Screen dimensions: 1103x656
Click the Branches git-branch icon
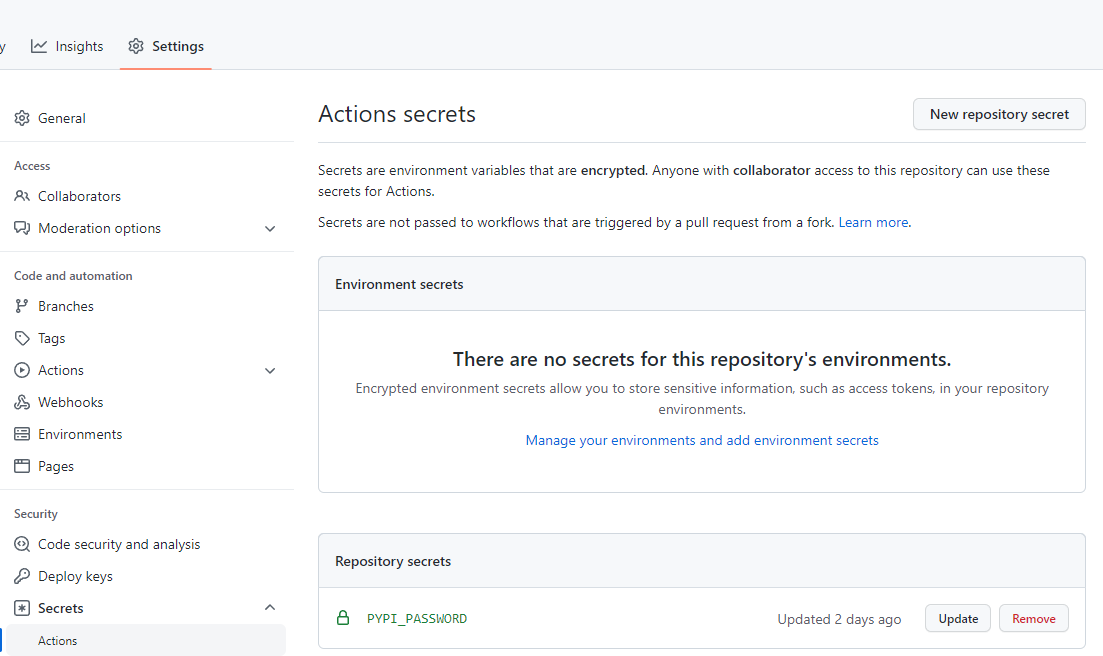(22, 306)
